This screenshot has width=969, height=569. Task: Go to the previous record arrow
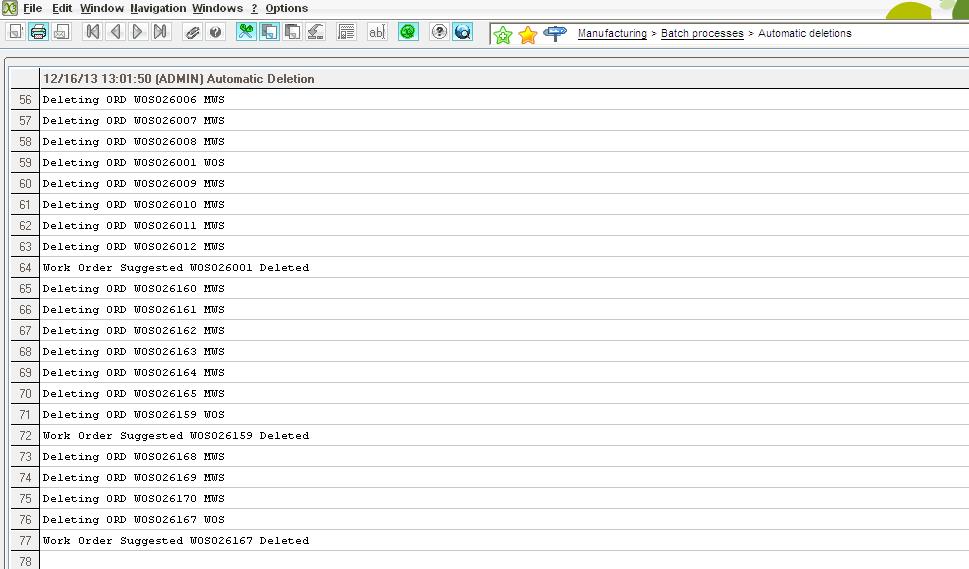point(115,32)
